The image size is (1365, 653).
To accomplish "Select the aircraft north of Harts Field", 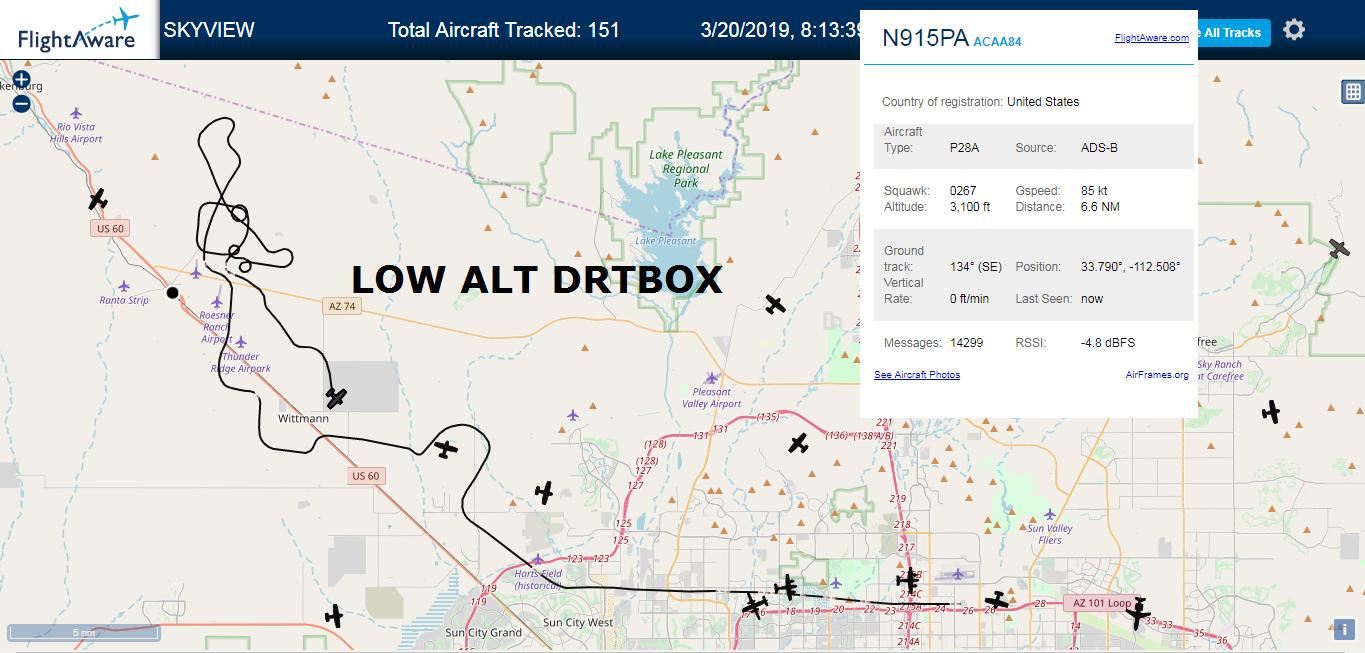I will 543,492.
